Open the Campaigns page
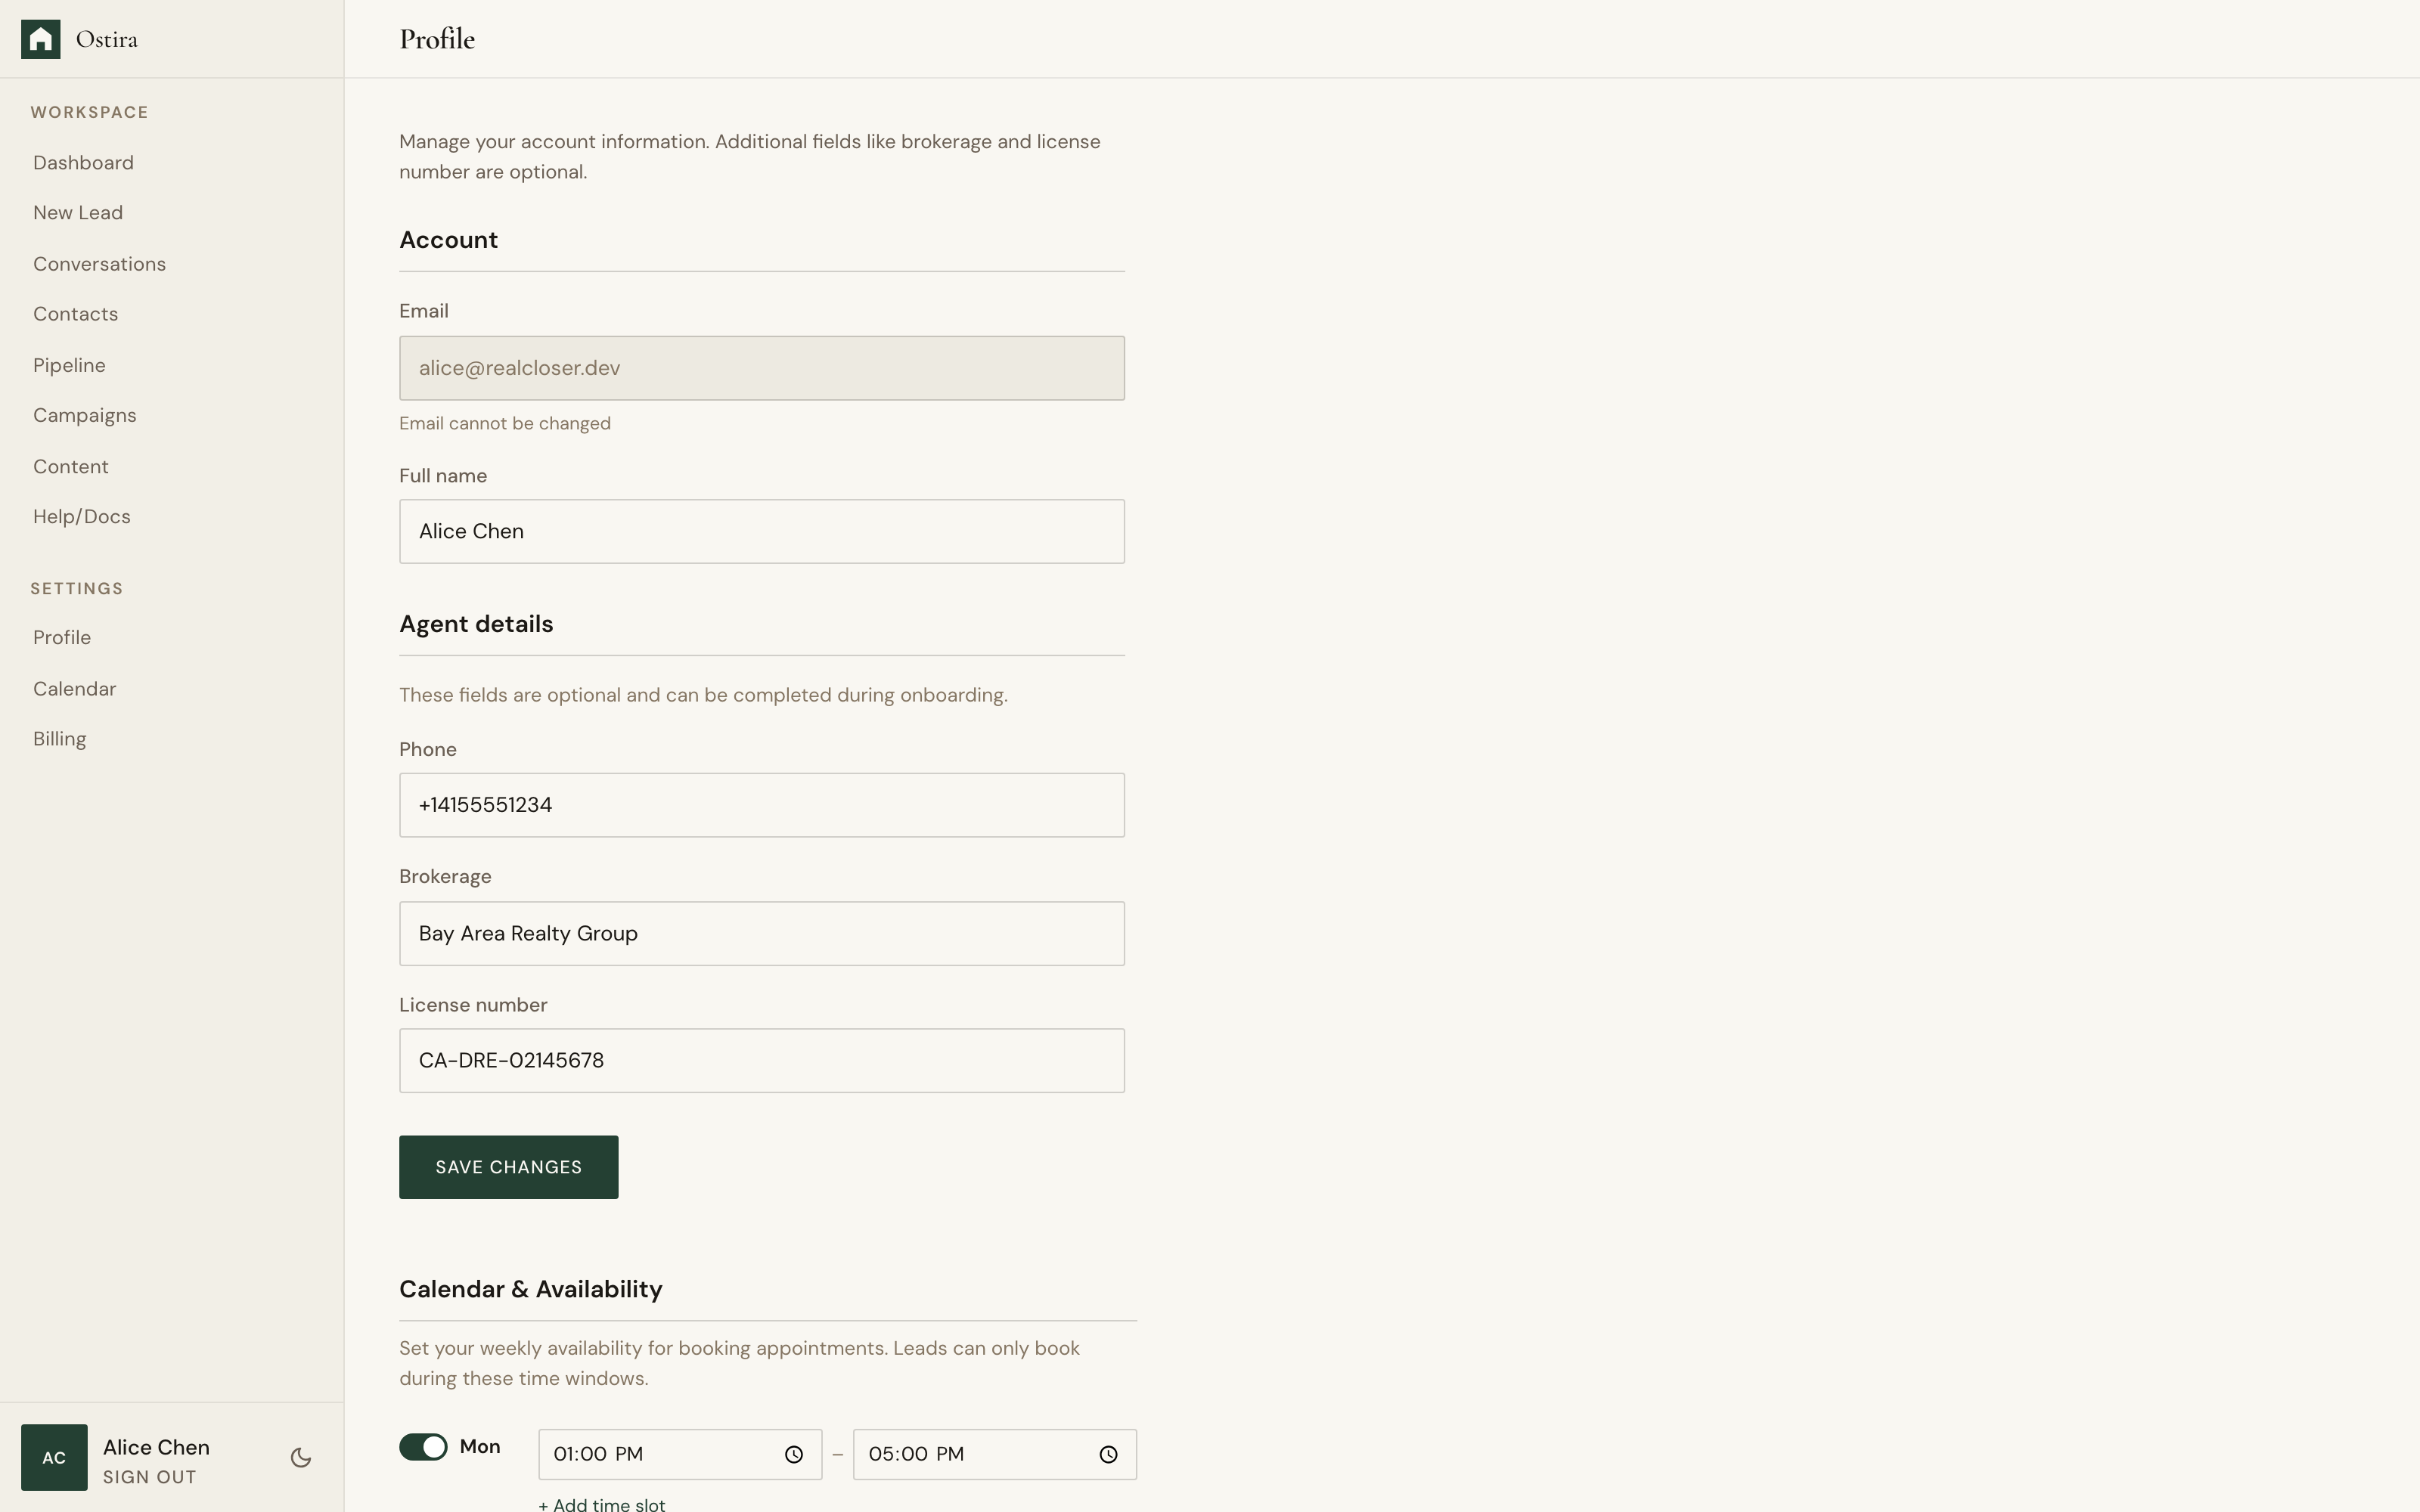Image resolution: width=2420 pixels, height=1512 pixels. click(x=85, y=414)
